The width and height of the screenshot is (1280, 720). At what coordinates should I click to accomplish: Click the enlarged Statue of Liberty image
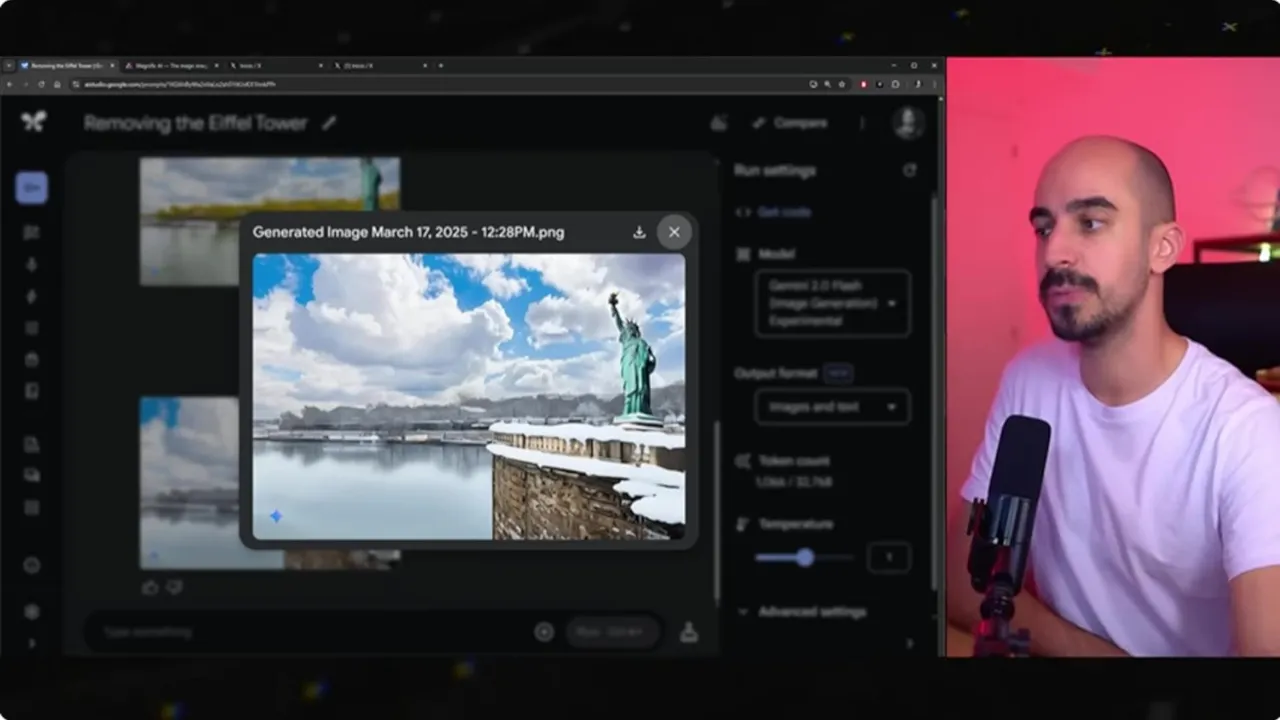pyautogui.click(x=469, y=396)
